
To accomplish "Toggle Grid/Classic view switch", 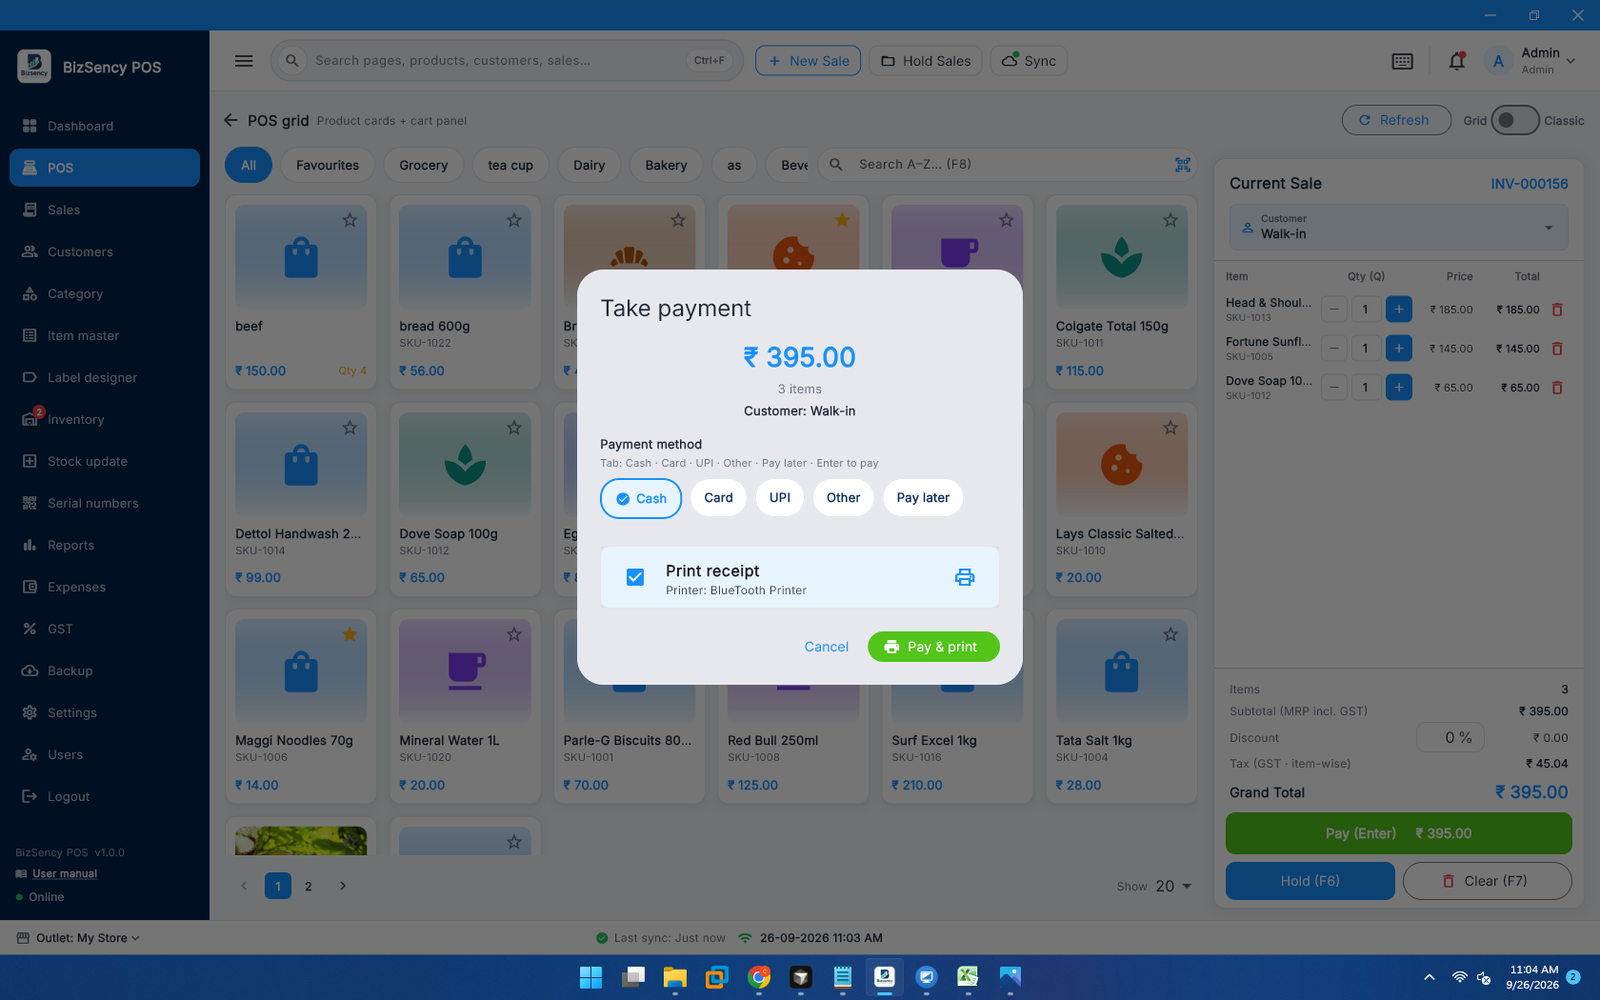I will coord(1514,120).
